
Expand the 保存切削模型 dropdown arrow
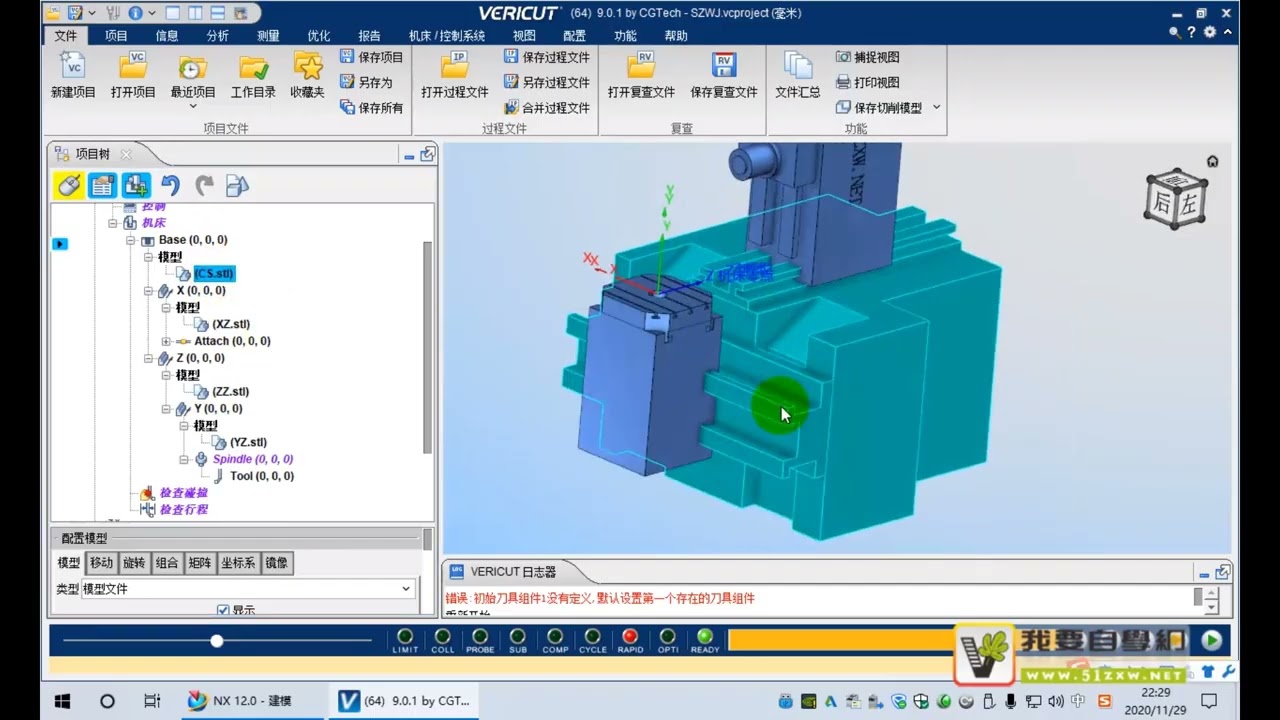click(x=937, y=107)
